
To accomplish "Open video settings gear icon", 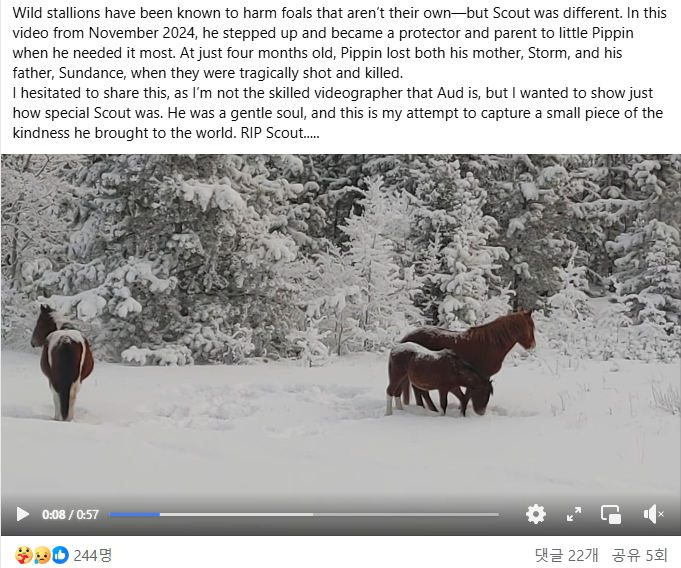I will point(536,514).
